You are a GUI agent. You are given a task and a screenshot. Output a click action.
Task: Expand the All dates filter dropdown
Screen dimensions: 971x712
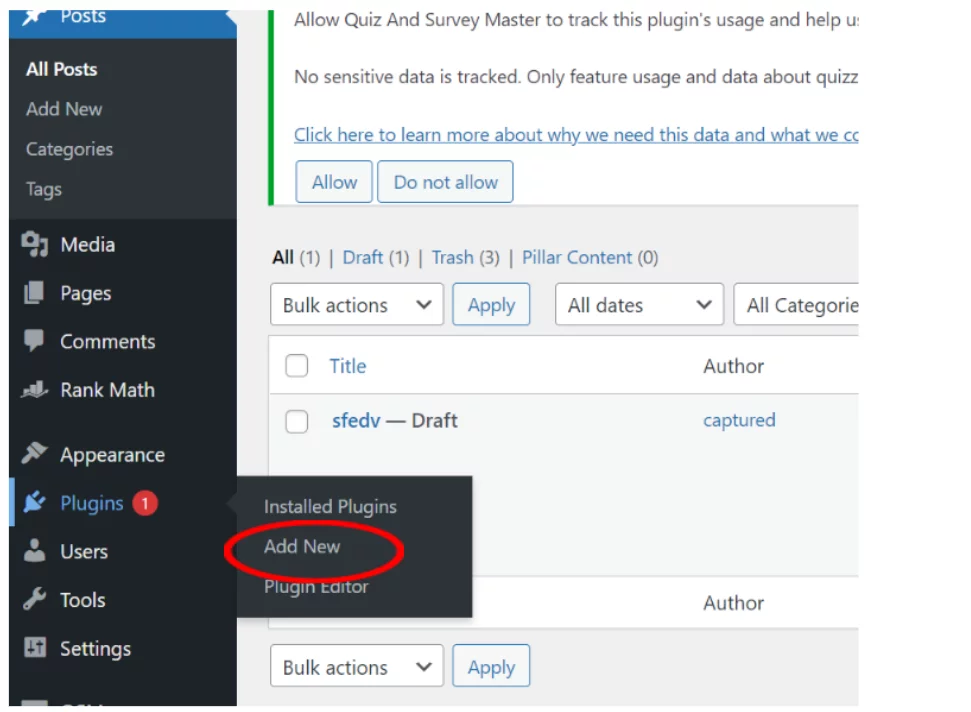click(638, 305)
